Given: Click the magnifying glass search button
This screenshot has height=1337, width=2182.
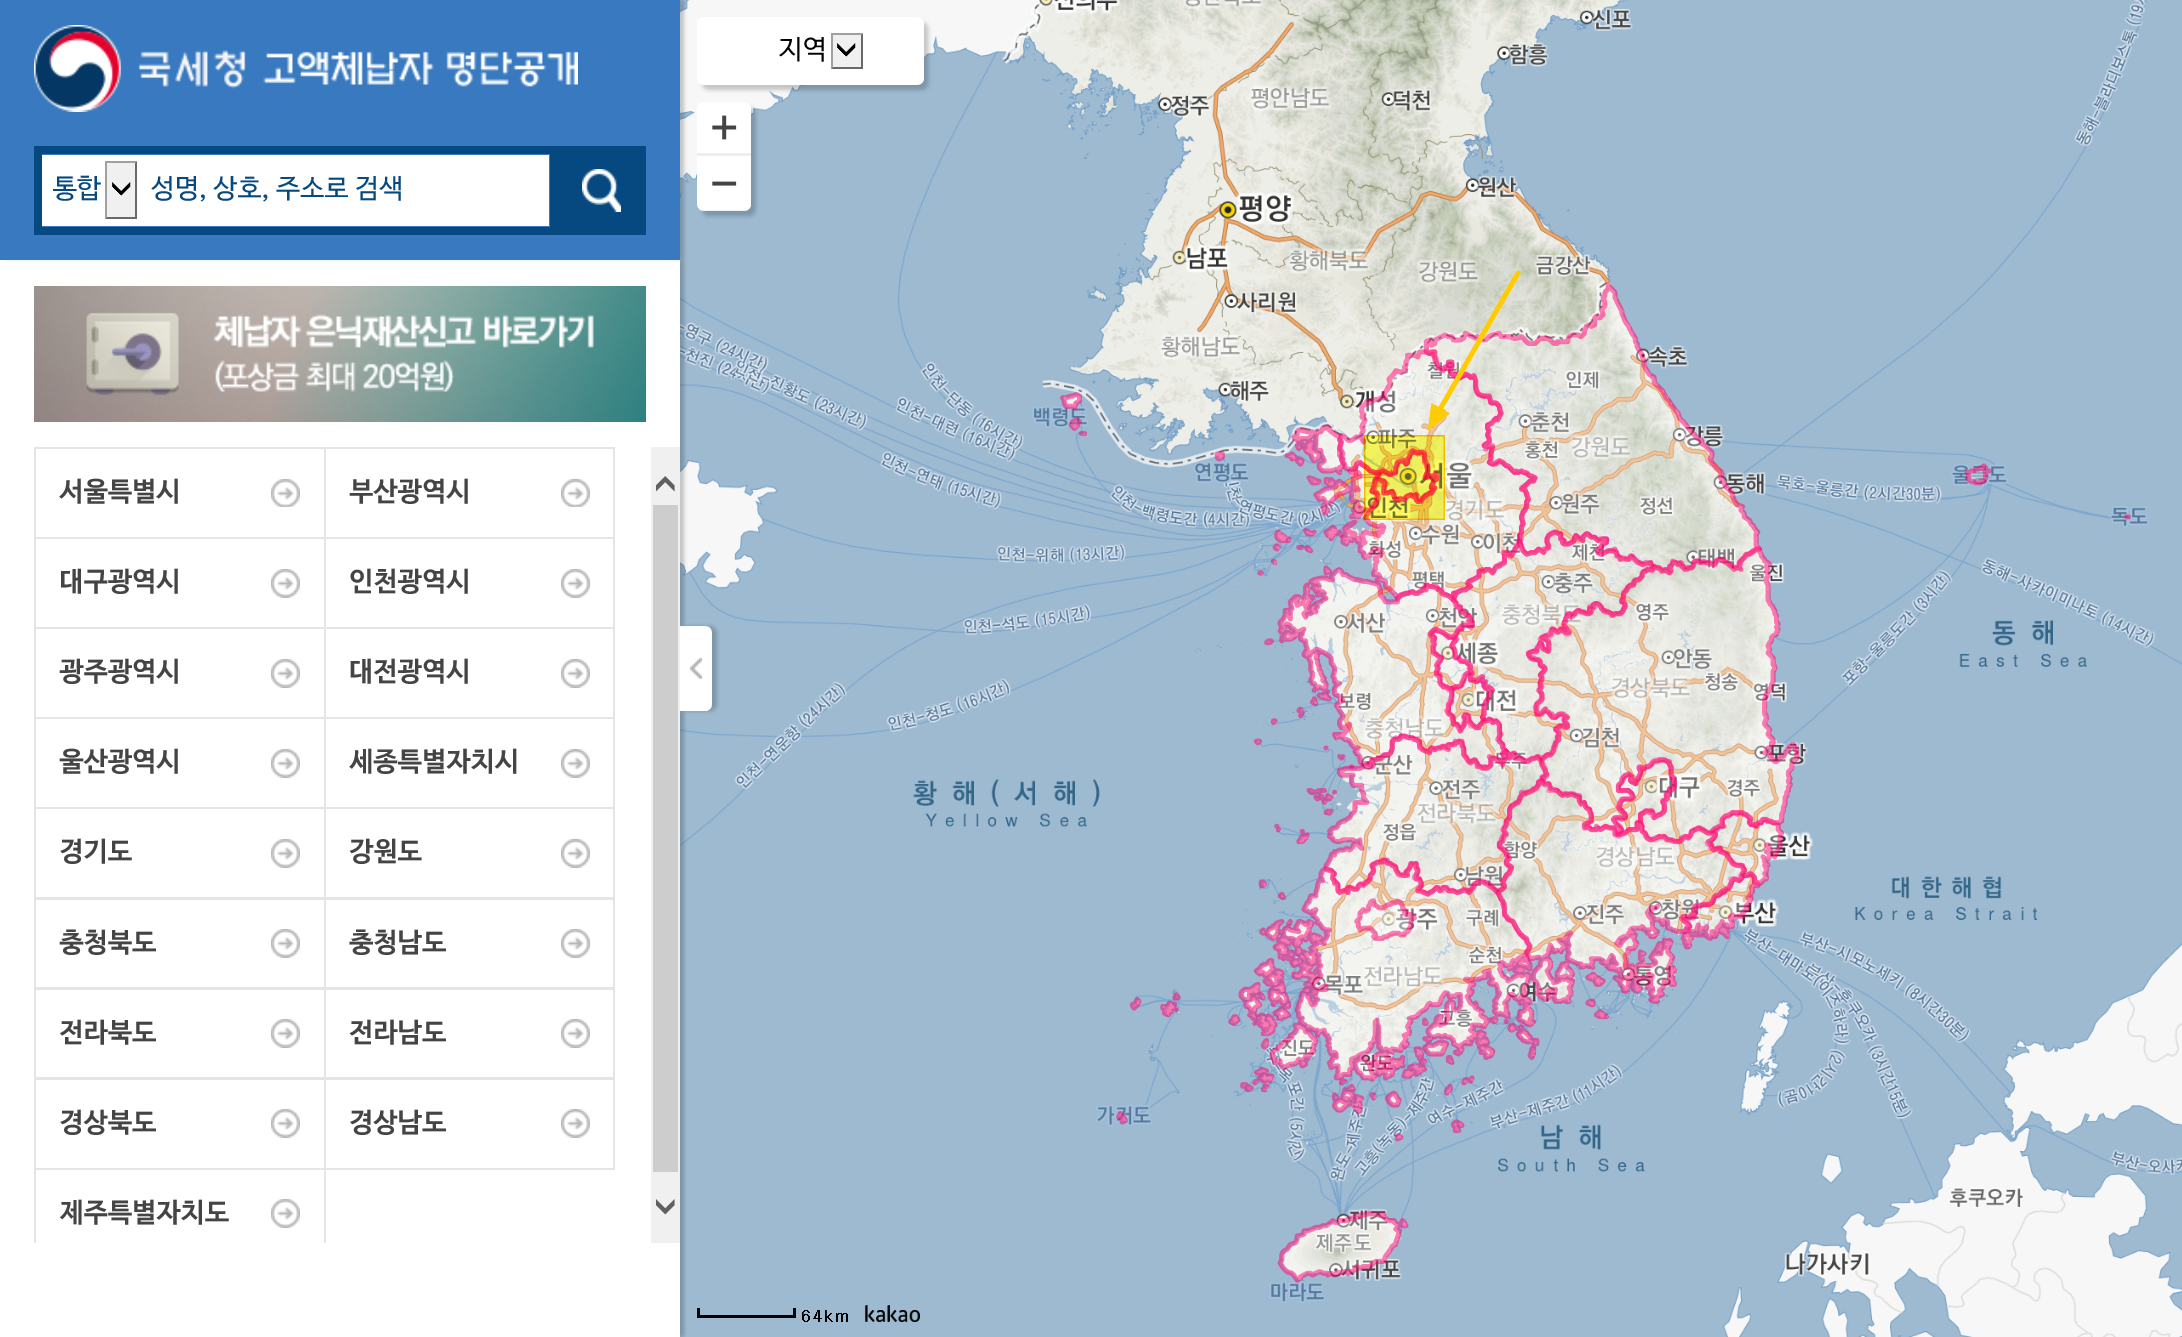Looking at the screenshot, I should (600, 190).
